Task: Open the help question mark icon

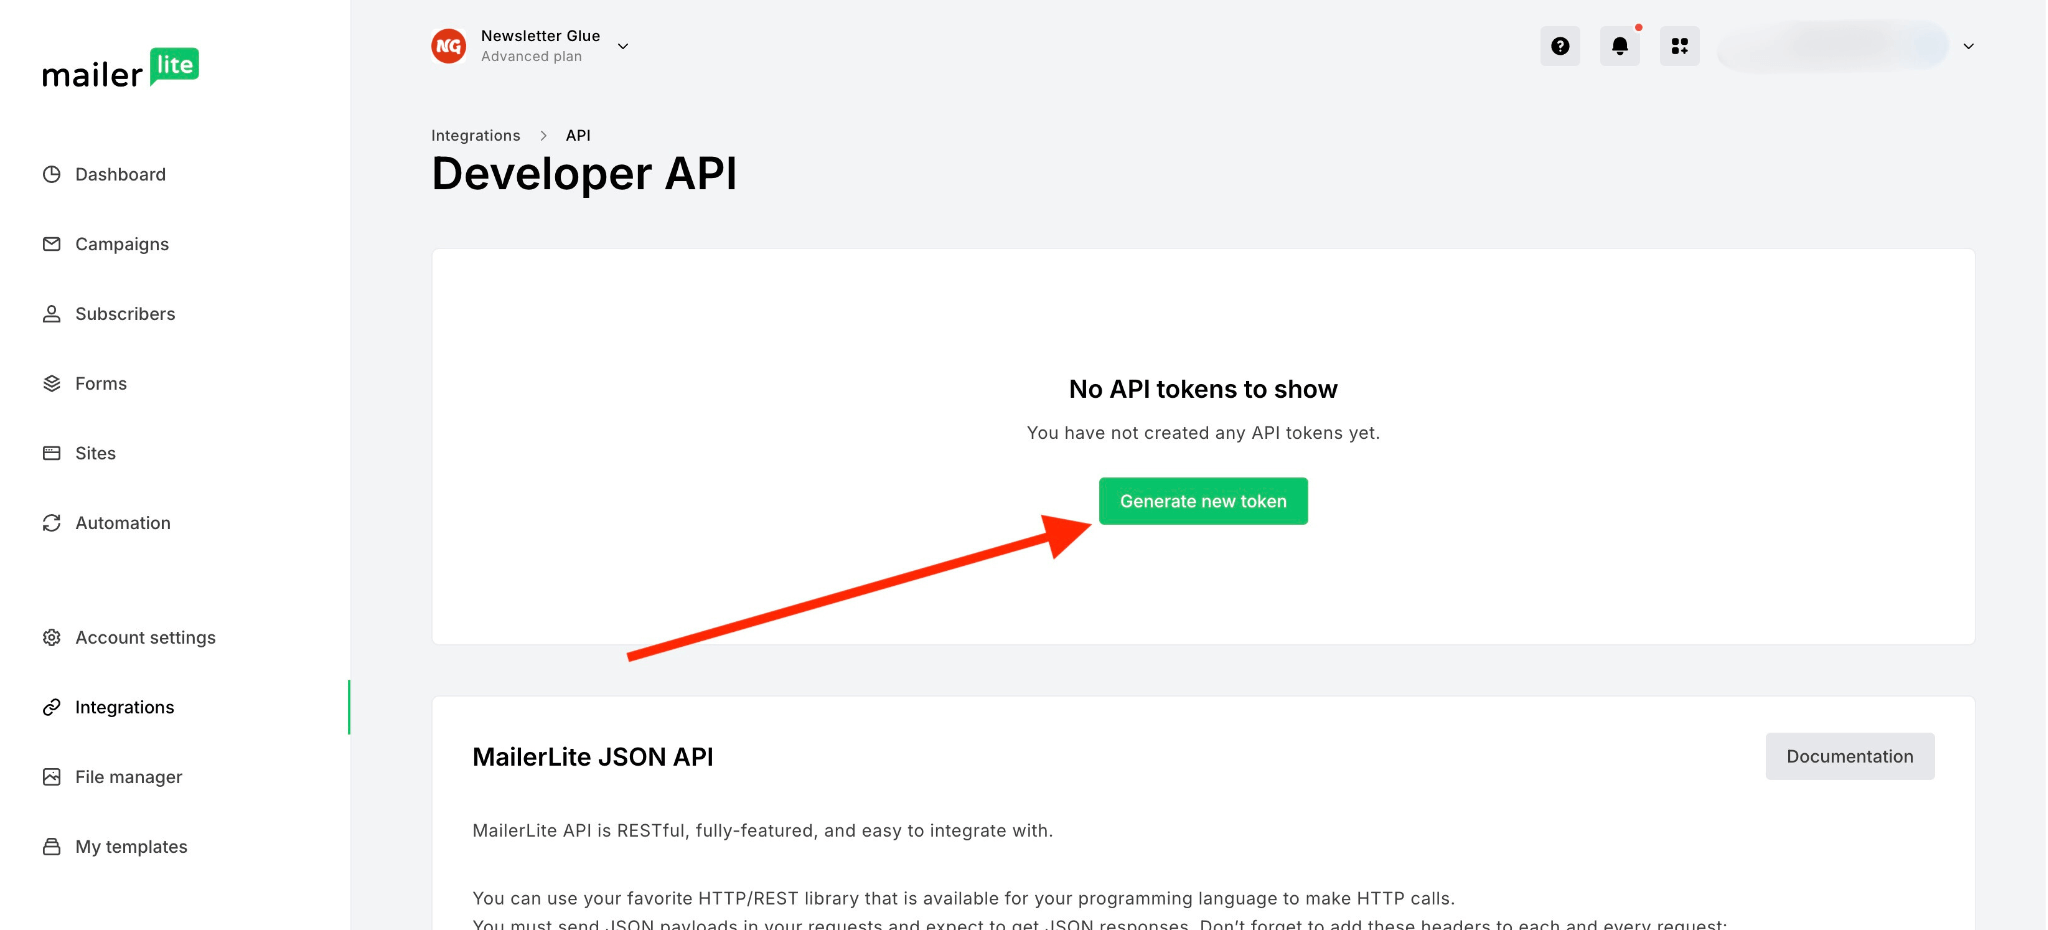Action: [1560, 46]
